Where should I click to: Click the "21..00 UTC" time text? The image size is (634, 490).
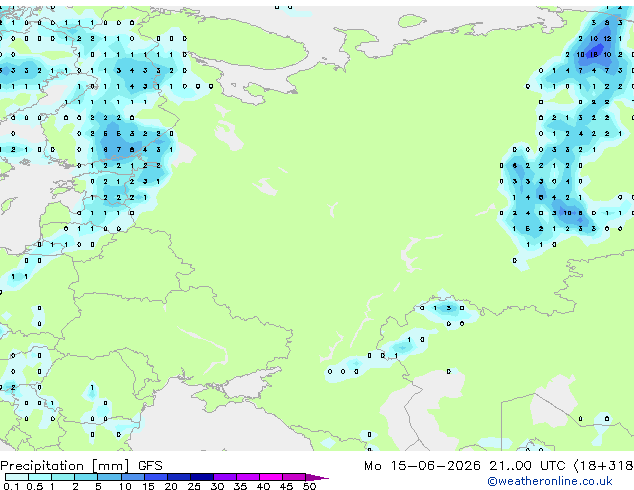(527, 466)
